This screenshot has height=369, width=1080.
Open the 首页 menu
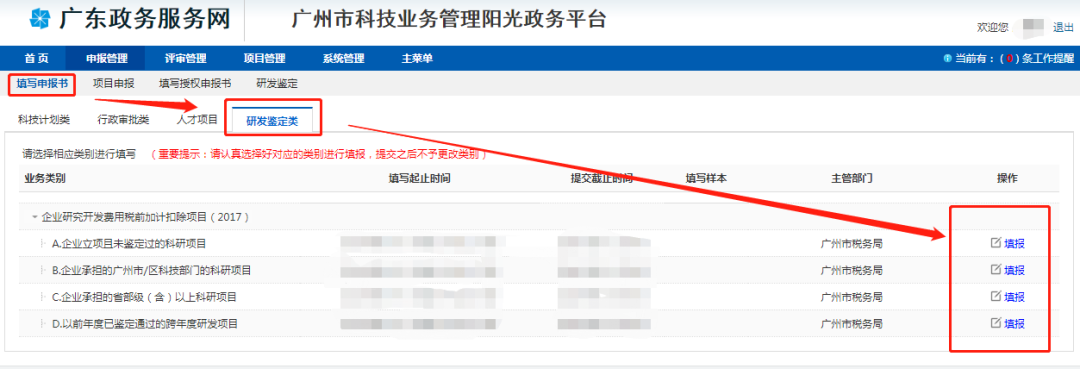[x=37, y=59]
